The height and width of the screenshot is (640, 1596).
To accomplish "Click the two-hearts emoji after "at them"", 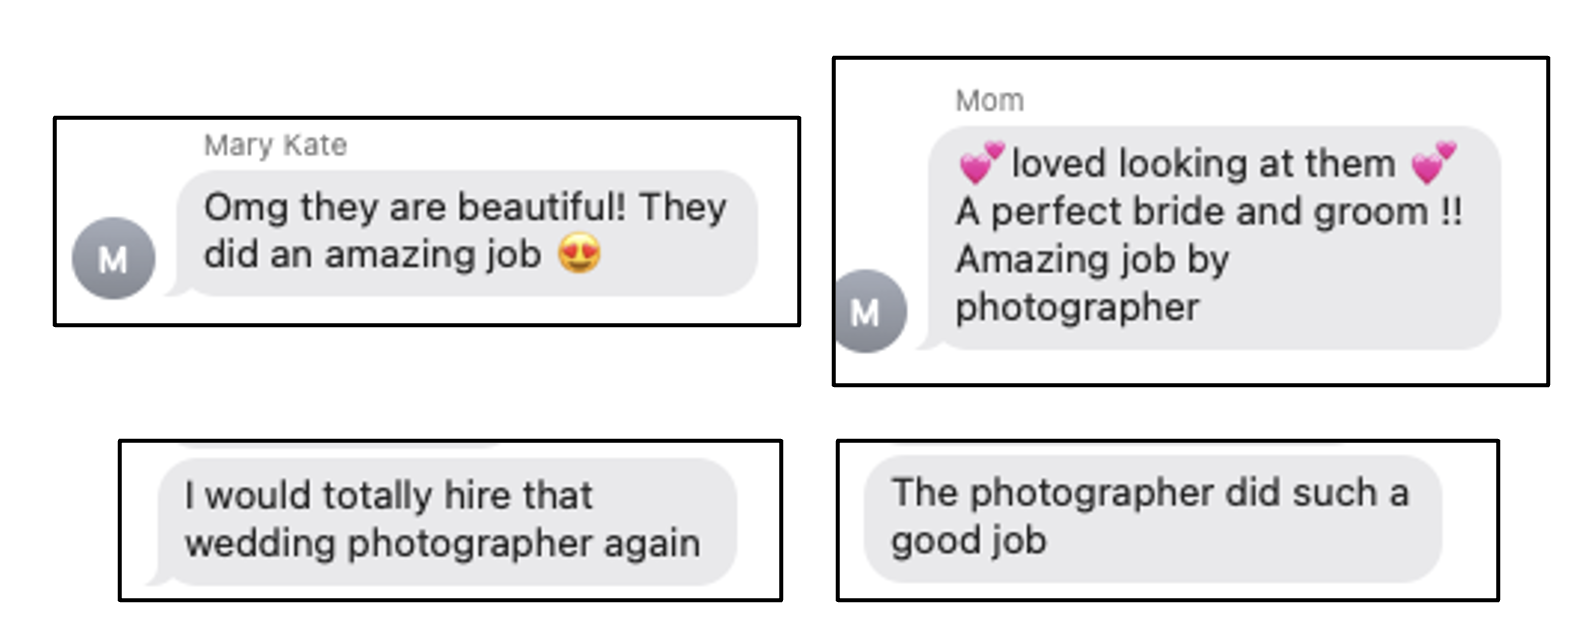I will (1433, 162).
